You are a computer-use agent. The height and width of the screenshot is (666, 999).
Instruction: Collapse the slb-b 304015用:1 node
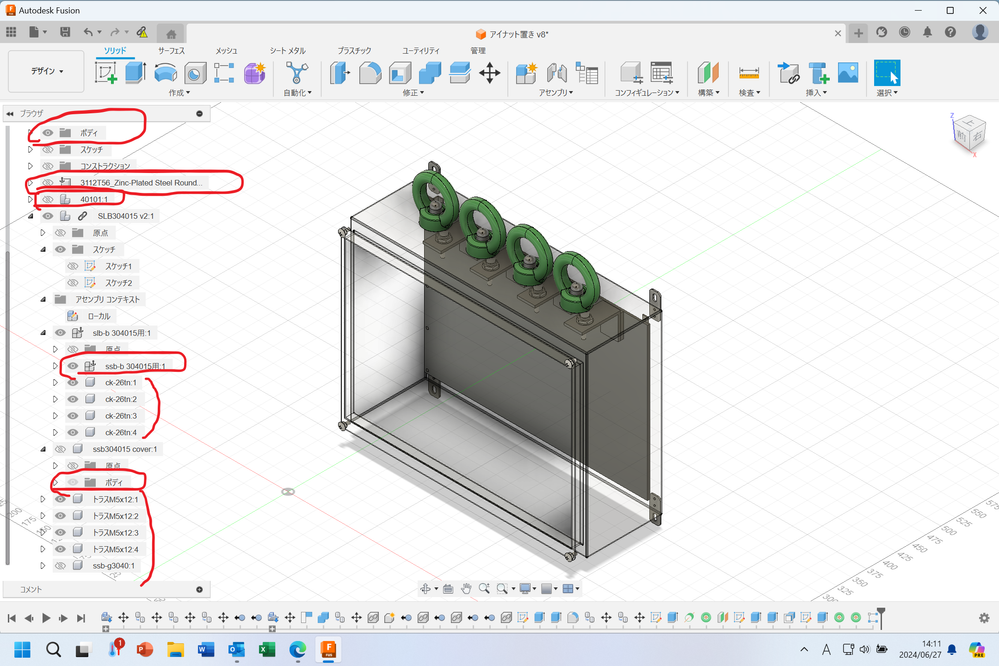tap(43, 333)
